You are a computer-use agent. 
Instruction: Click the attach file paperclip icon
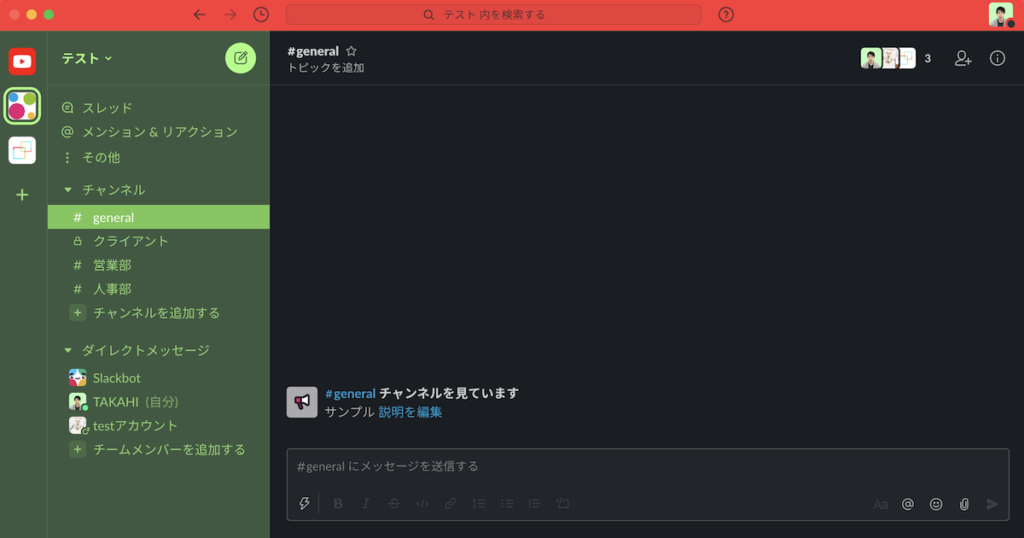coord(964,504)
